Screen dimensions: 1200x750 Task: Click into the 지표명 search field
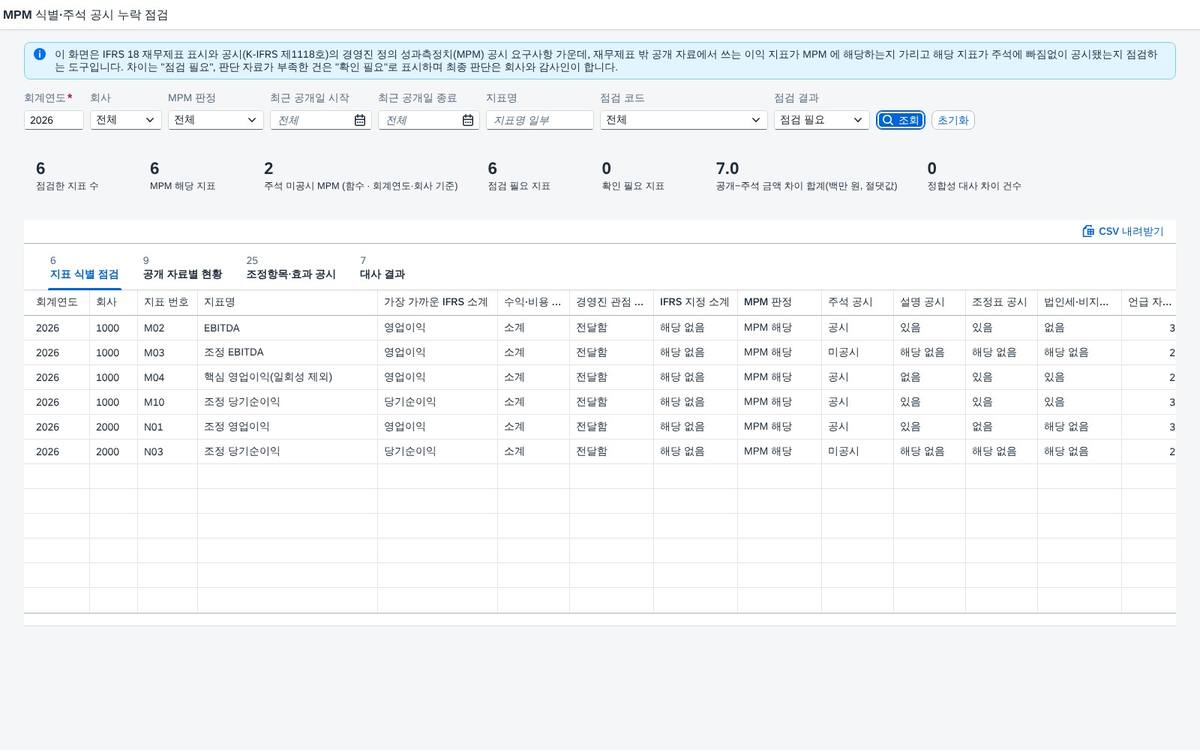click(540, 120)
